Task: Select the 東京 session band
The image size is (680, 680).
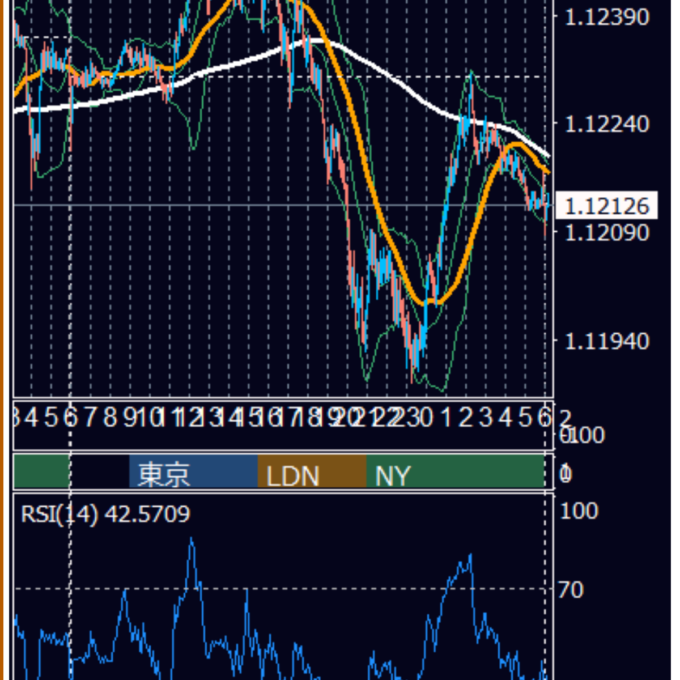Action: 193,471
